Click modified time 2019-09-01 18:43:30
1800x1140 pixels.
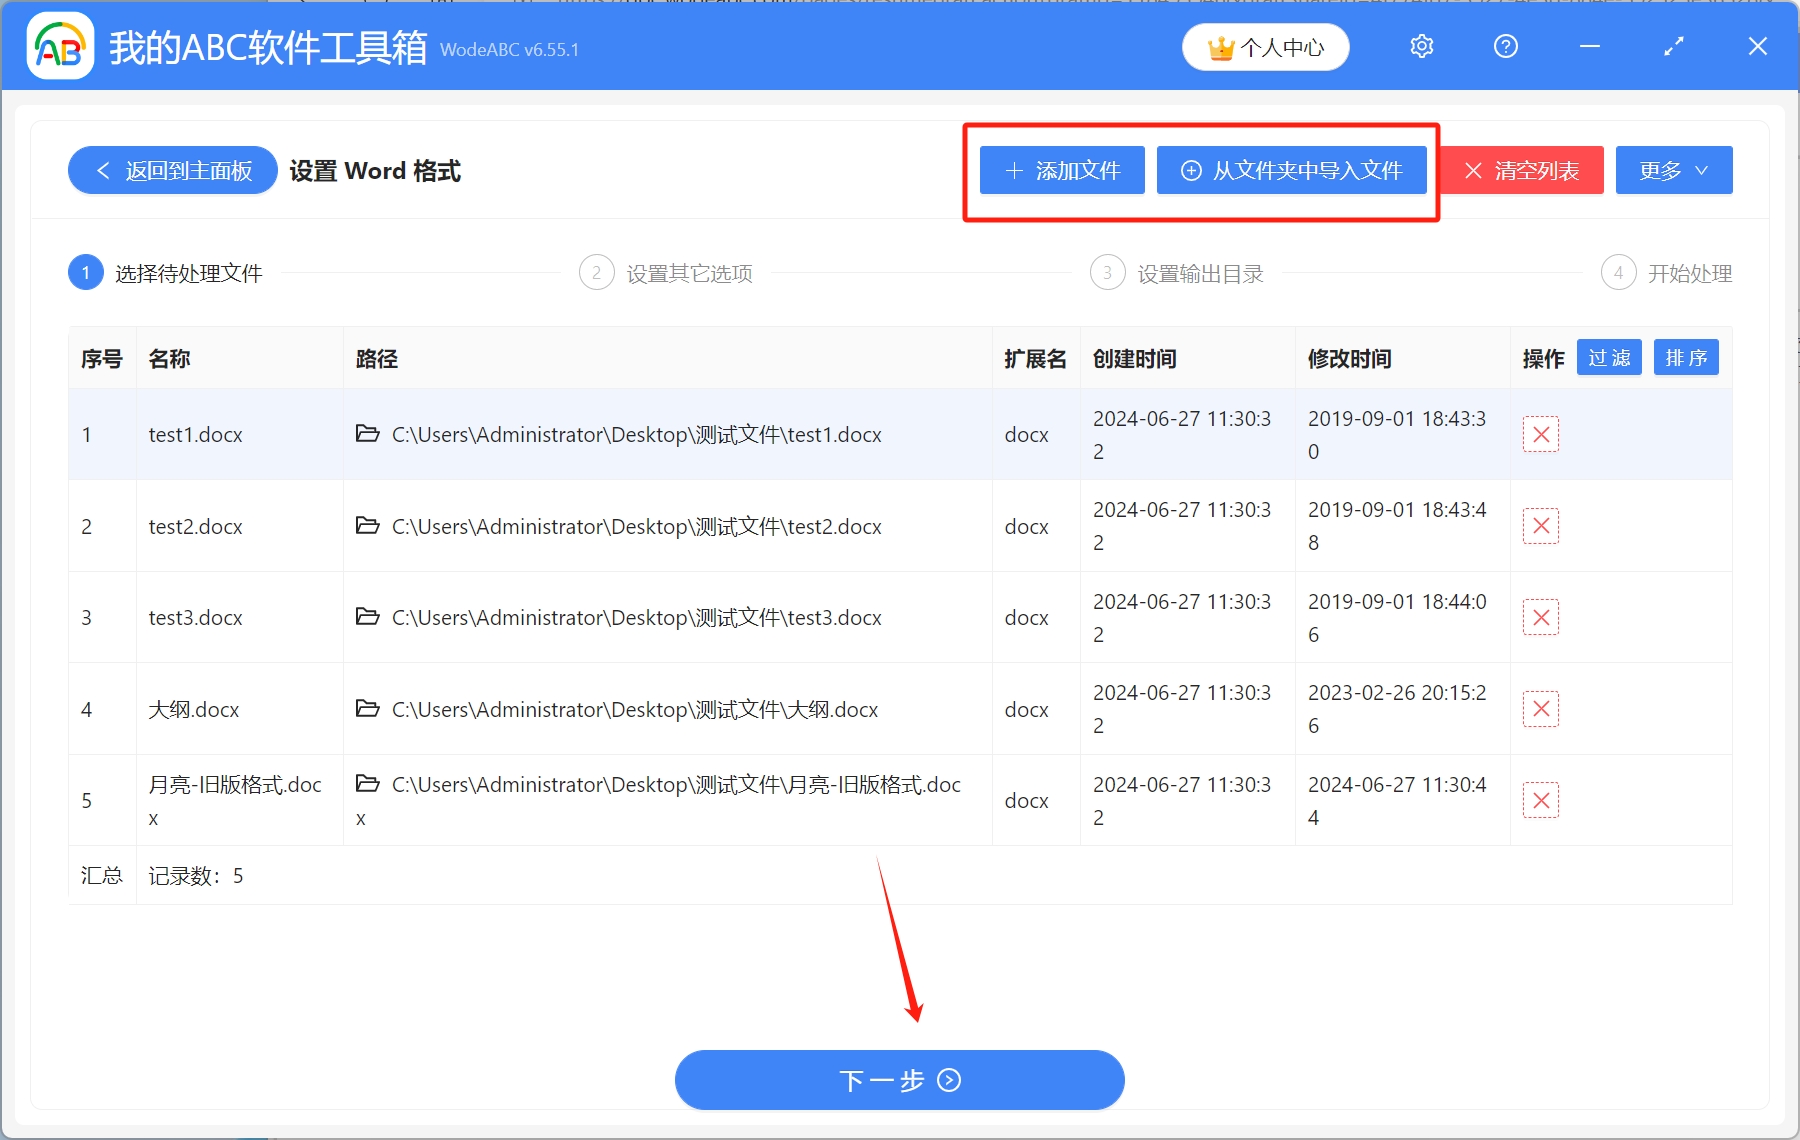1397,434
